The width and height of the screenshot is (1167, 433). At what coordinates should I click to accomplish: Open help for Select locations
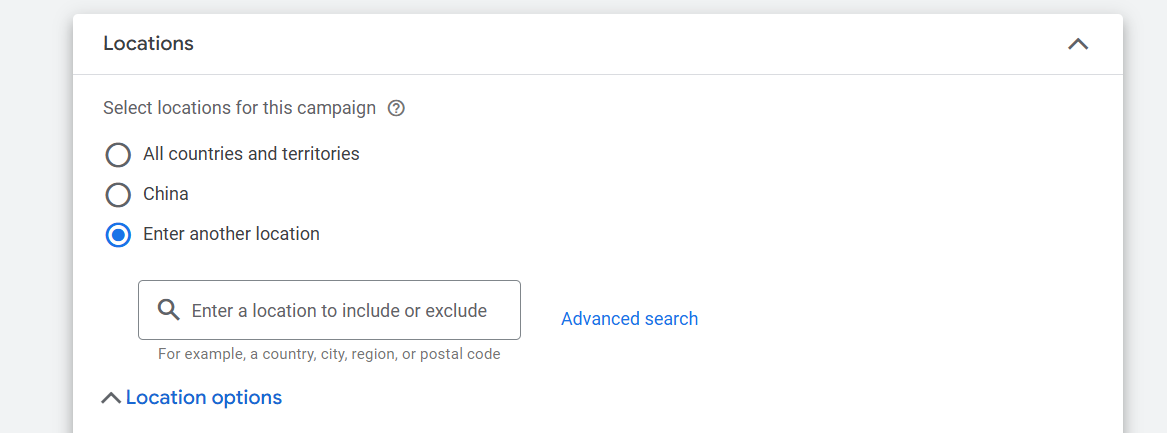click(x=396, y=108)
